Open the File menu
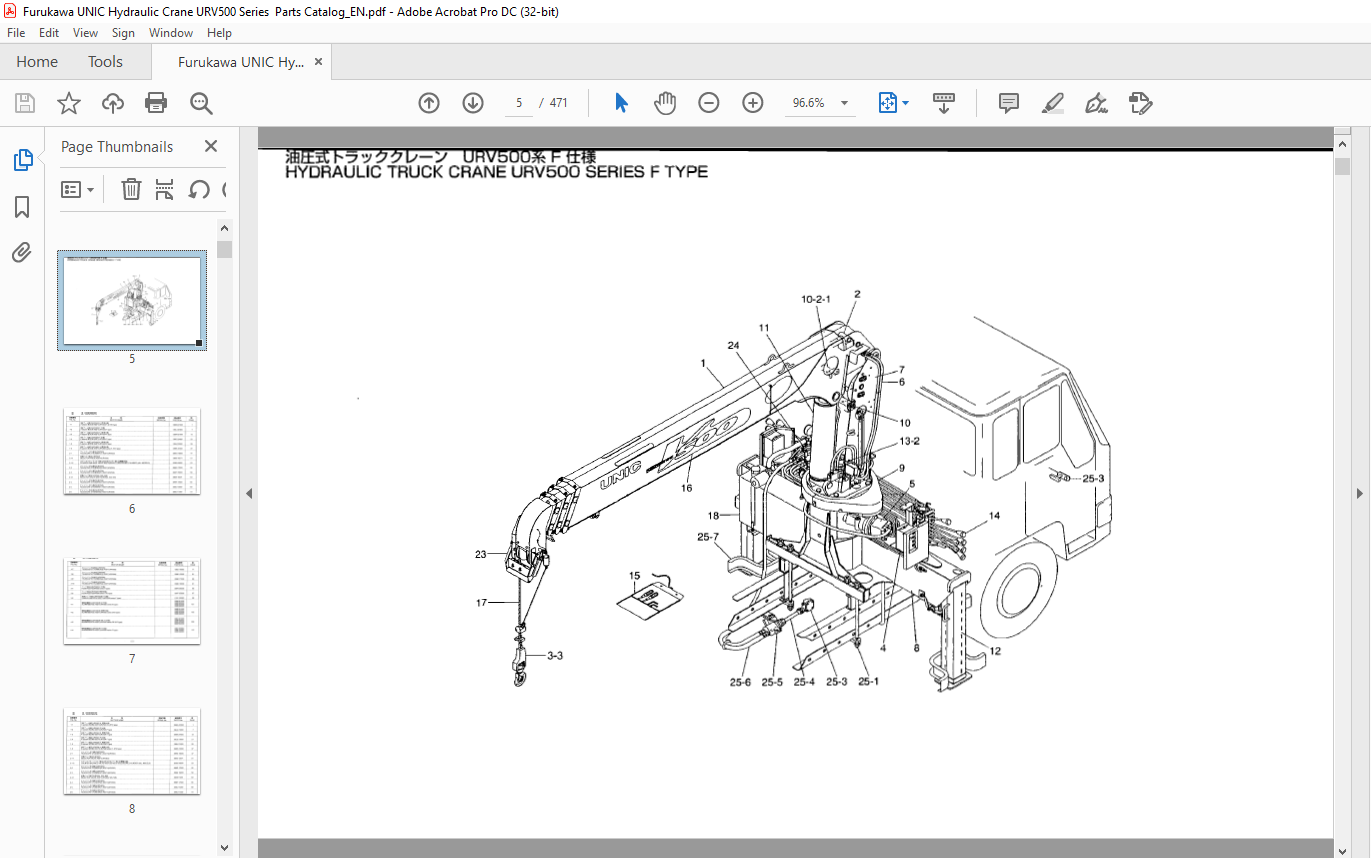This screenshot has height=858, width=1371. click(x=16, y=33)
